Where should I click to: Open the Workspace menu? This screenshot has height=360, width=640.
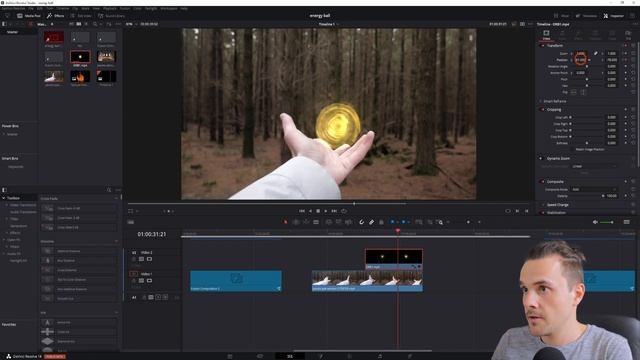169,8
